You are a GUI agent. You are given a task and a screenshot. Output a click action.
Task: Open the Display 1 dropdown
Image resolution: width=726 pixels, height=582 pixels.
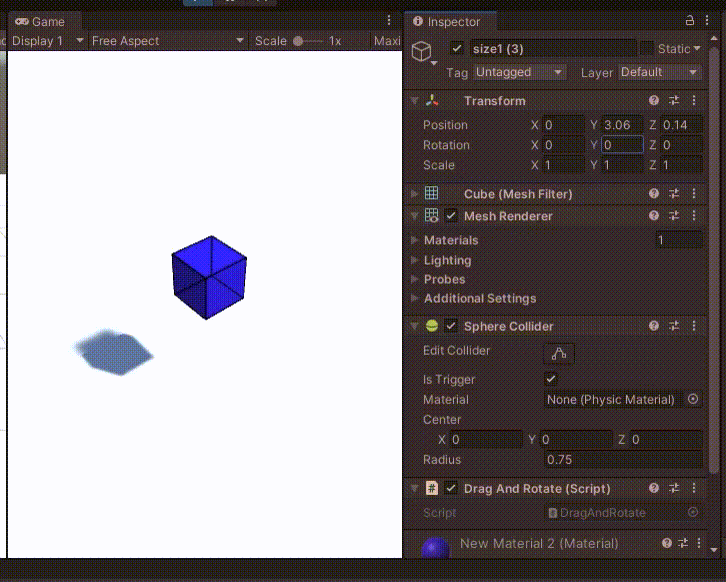point(47,41)
